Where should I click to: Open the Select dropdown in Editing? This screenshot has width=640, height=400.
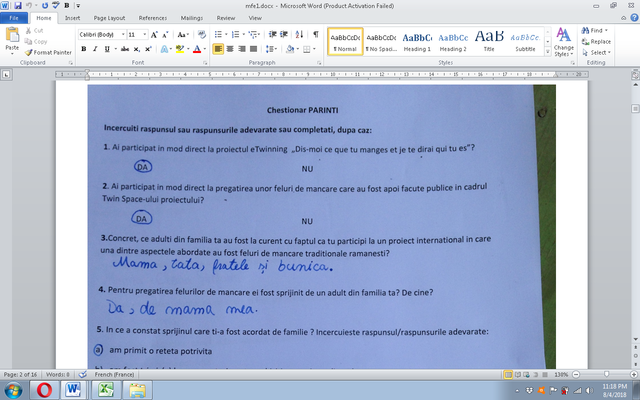click(596, 52)
